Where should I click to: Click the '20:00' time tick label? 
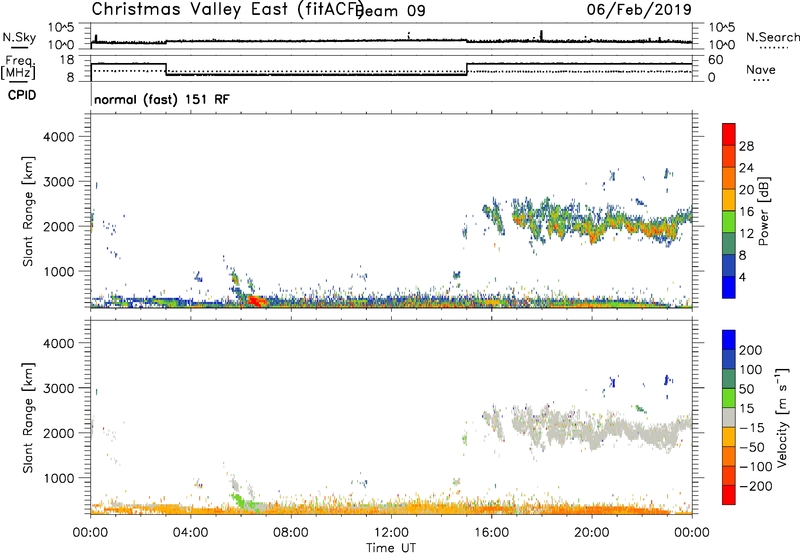(592, 533)
